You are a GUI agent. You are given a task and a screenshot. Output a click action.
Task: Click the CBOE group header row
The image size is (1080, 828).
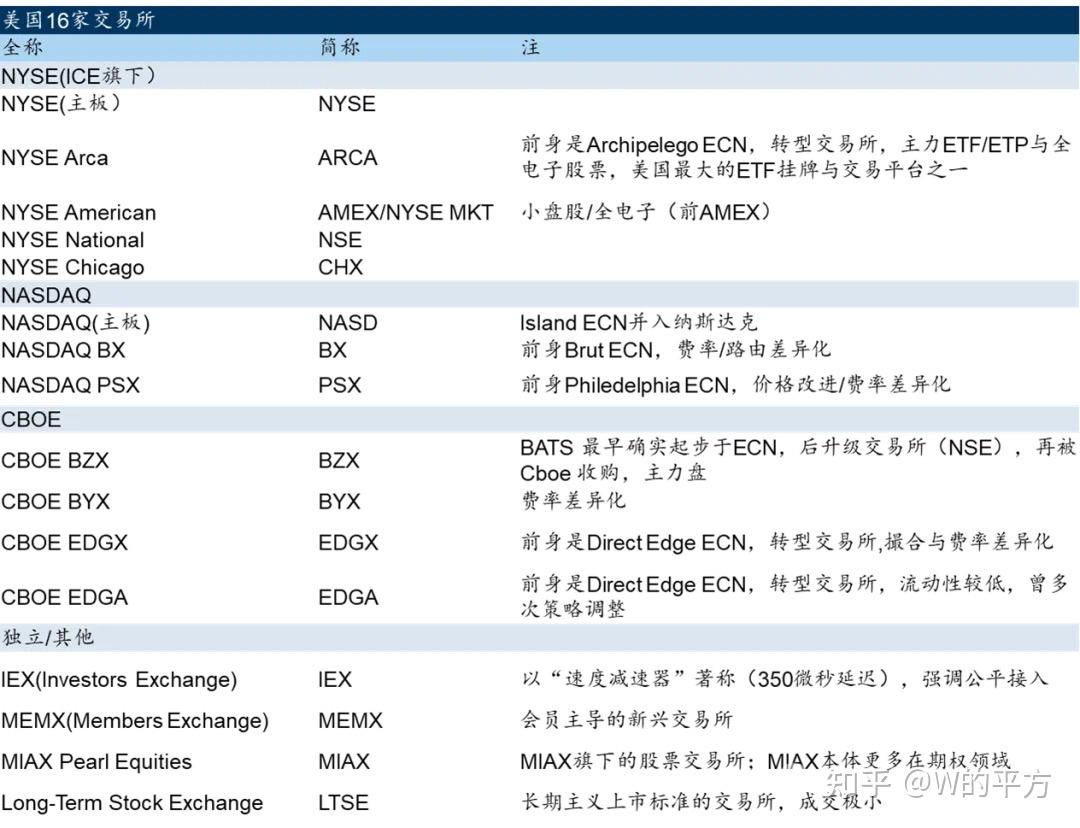pos(540,419)
